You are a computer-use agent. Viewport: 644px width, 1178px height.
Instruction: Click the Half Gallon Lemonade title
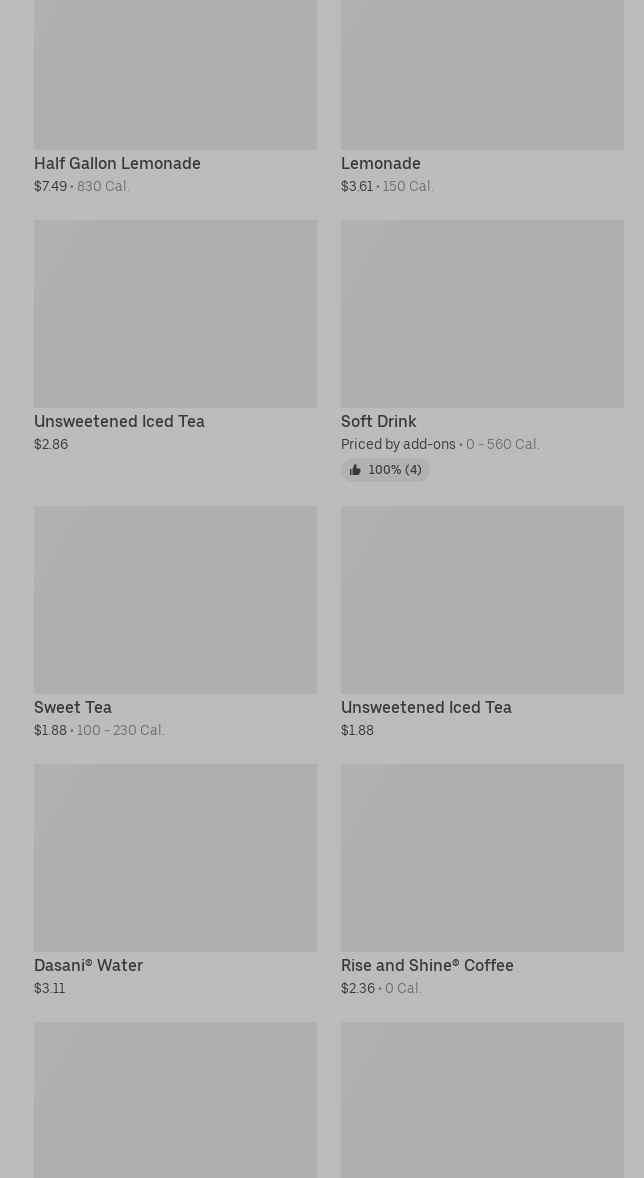coord(117,163)
